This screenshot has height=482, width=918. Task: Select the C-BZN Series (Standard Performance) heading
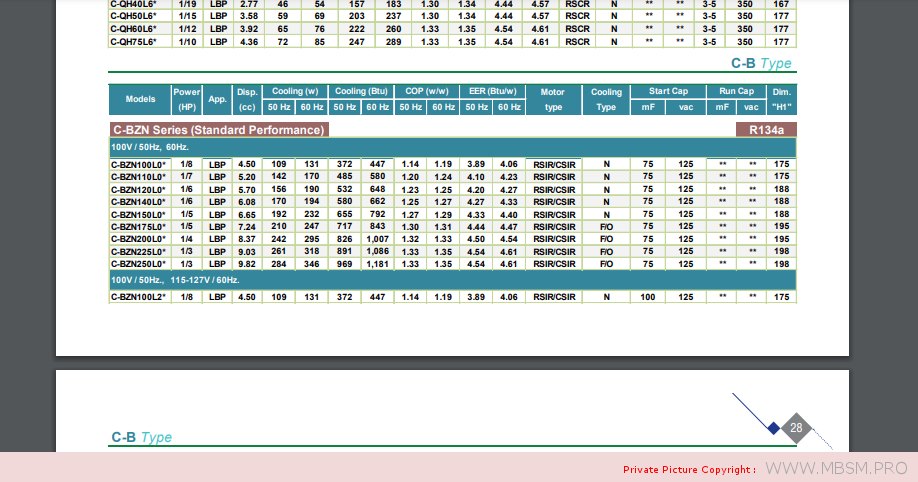point(219,130)
